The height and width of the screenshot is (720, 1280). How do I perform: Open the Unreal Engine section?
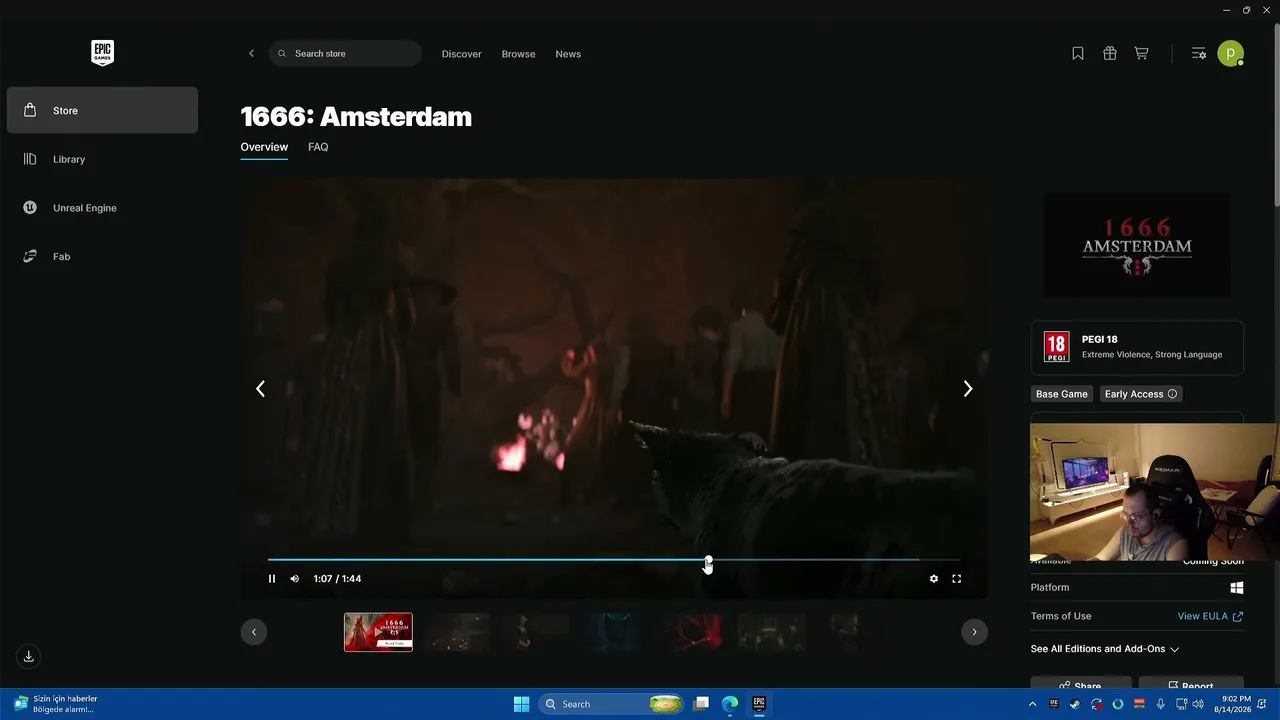(x=102, y=208)
